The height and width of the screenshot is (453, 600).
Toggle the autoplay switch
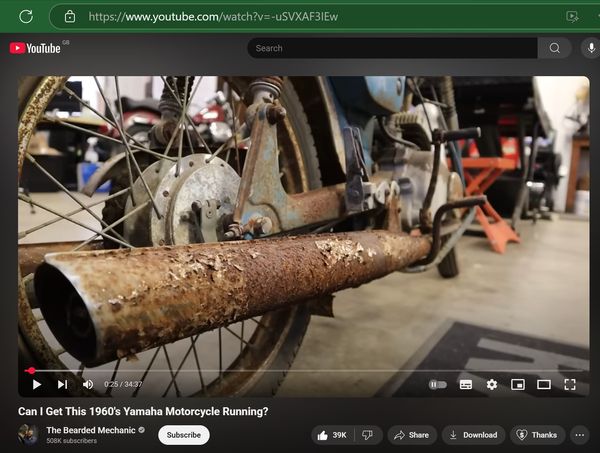[x=438, y=384]
